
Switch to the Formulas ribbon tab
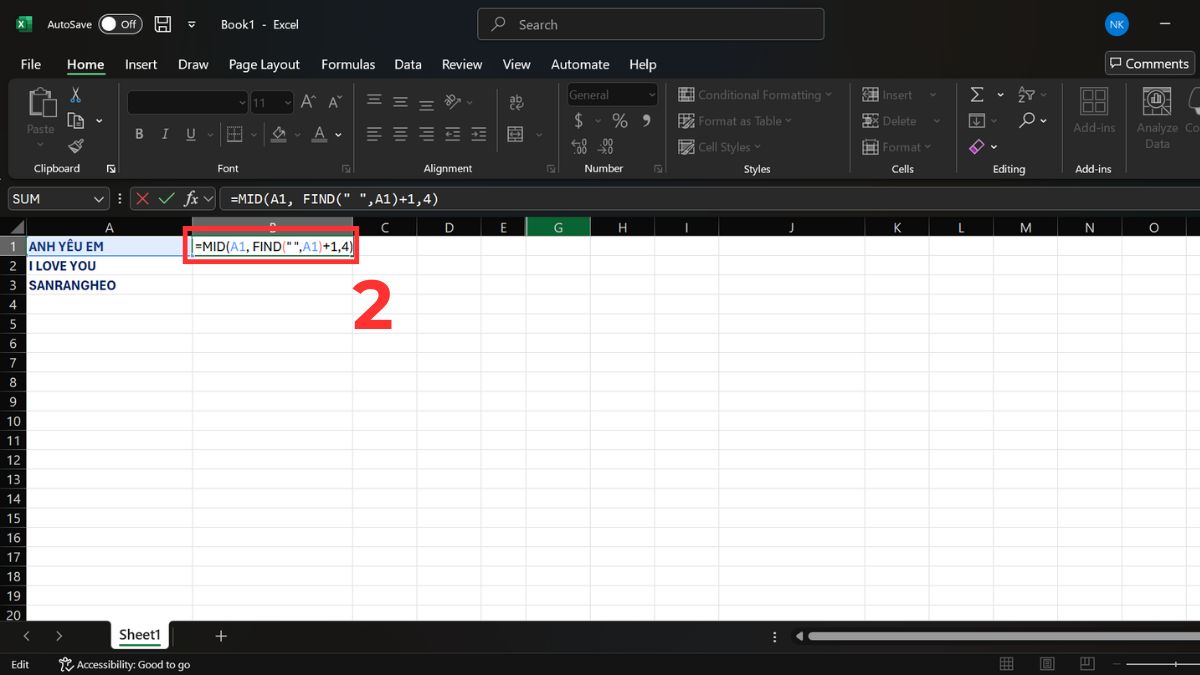click(348, 64)
